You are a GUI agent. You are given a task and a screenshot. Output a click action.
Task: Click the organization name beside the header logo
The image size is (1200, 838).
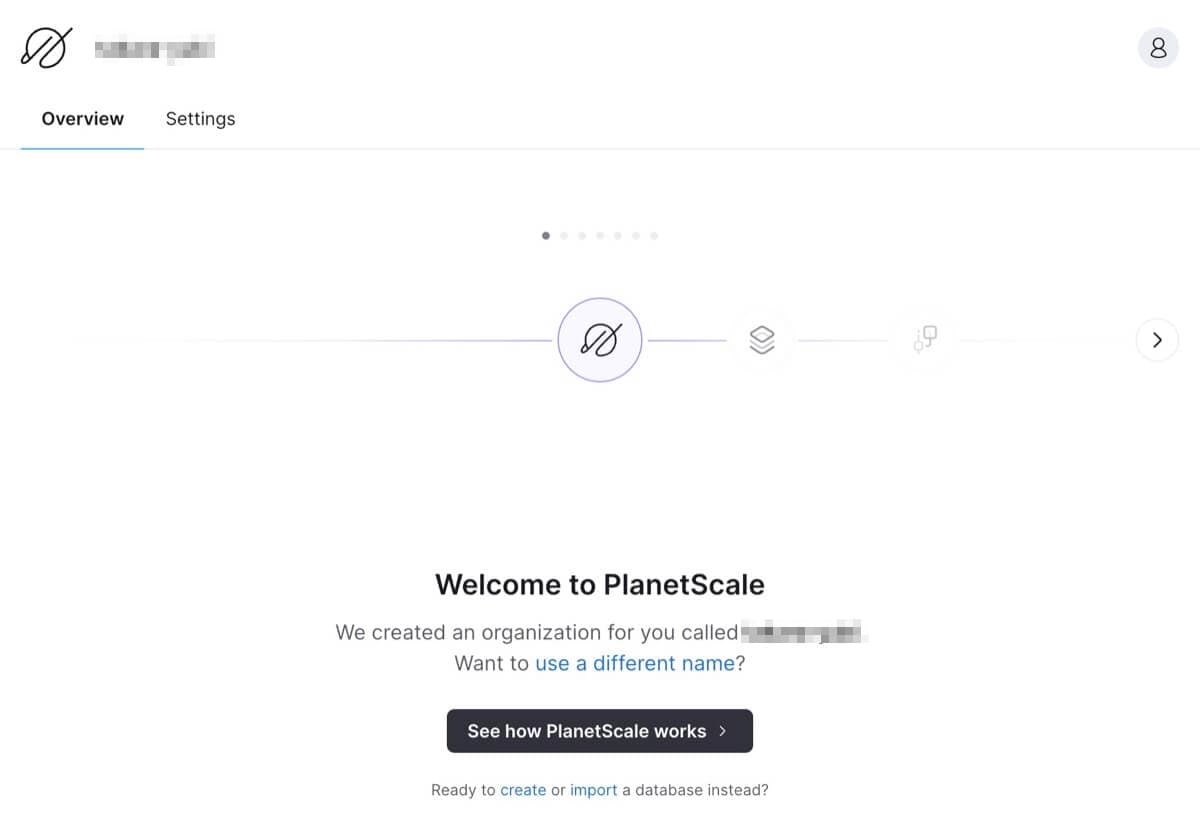pyautogui.click(x=155, y=47)
